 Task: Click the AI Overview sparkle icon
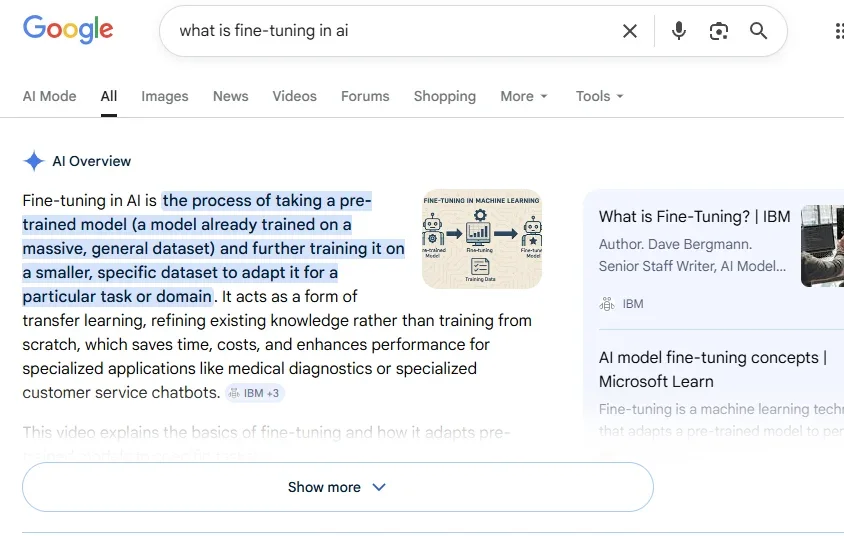coord(34,161)
